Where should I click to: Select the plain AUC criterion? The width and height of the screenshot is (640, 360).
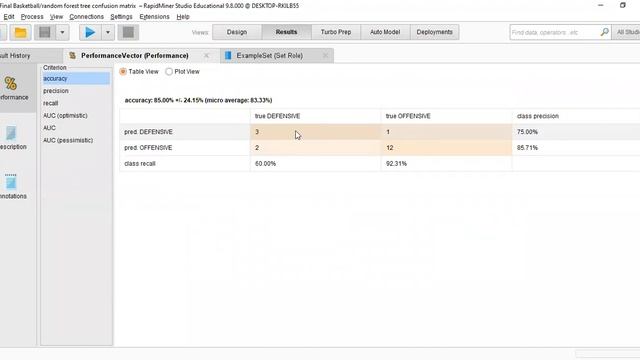click(x=49, y=128)
